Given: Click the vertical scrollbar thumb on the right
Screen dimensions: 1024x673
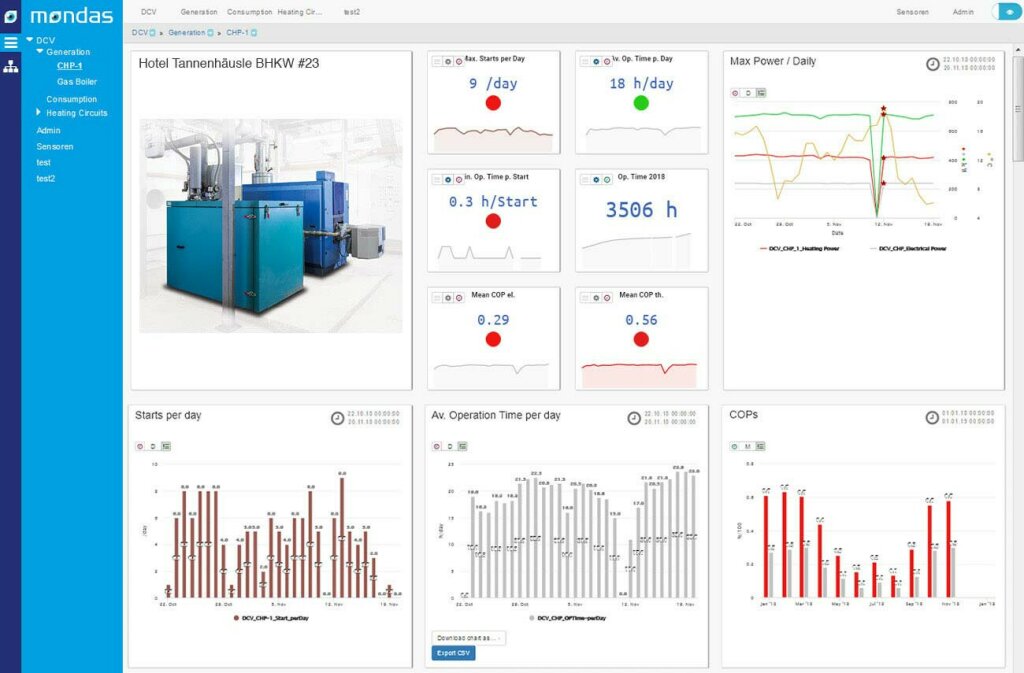Looking at the screenshot, I should point(1017,108).
